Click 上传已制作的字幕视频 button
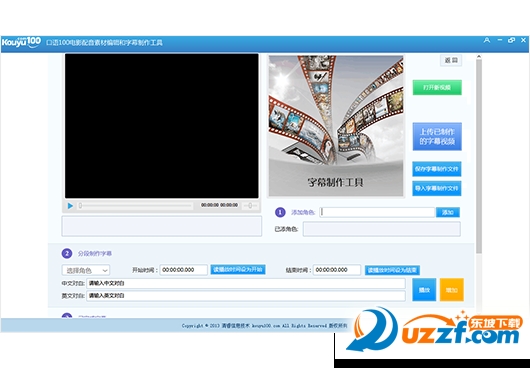The height and width of the screenshot is (368, 530). point(437,137)
